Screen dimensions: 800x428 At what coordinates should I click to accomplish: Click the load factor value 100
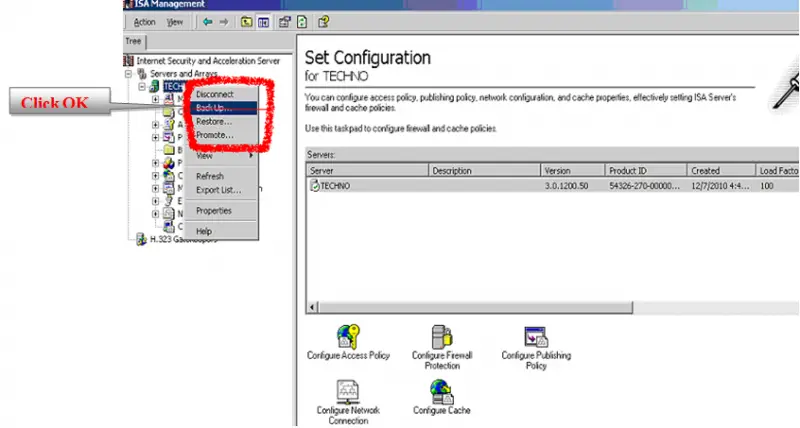pyautogui.click(x=767, y=186)
